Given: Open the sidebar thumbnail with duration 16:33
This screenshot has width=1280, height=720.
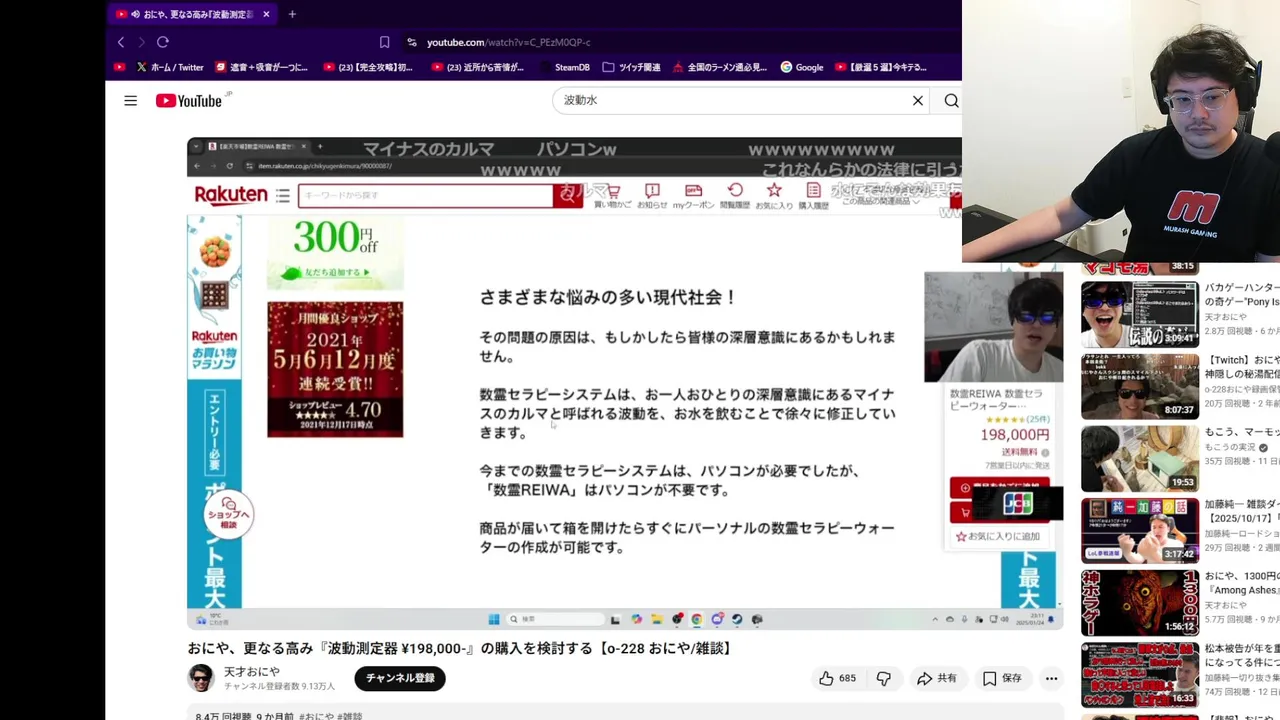Looking at the screenshot, I should (x=1139, y=674).
